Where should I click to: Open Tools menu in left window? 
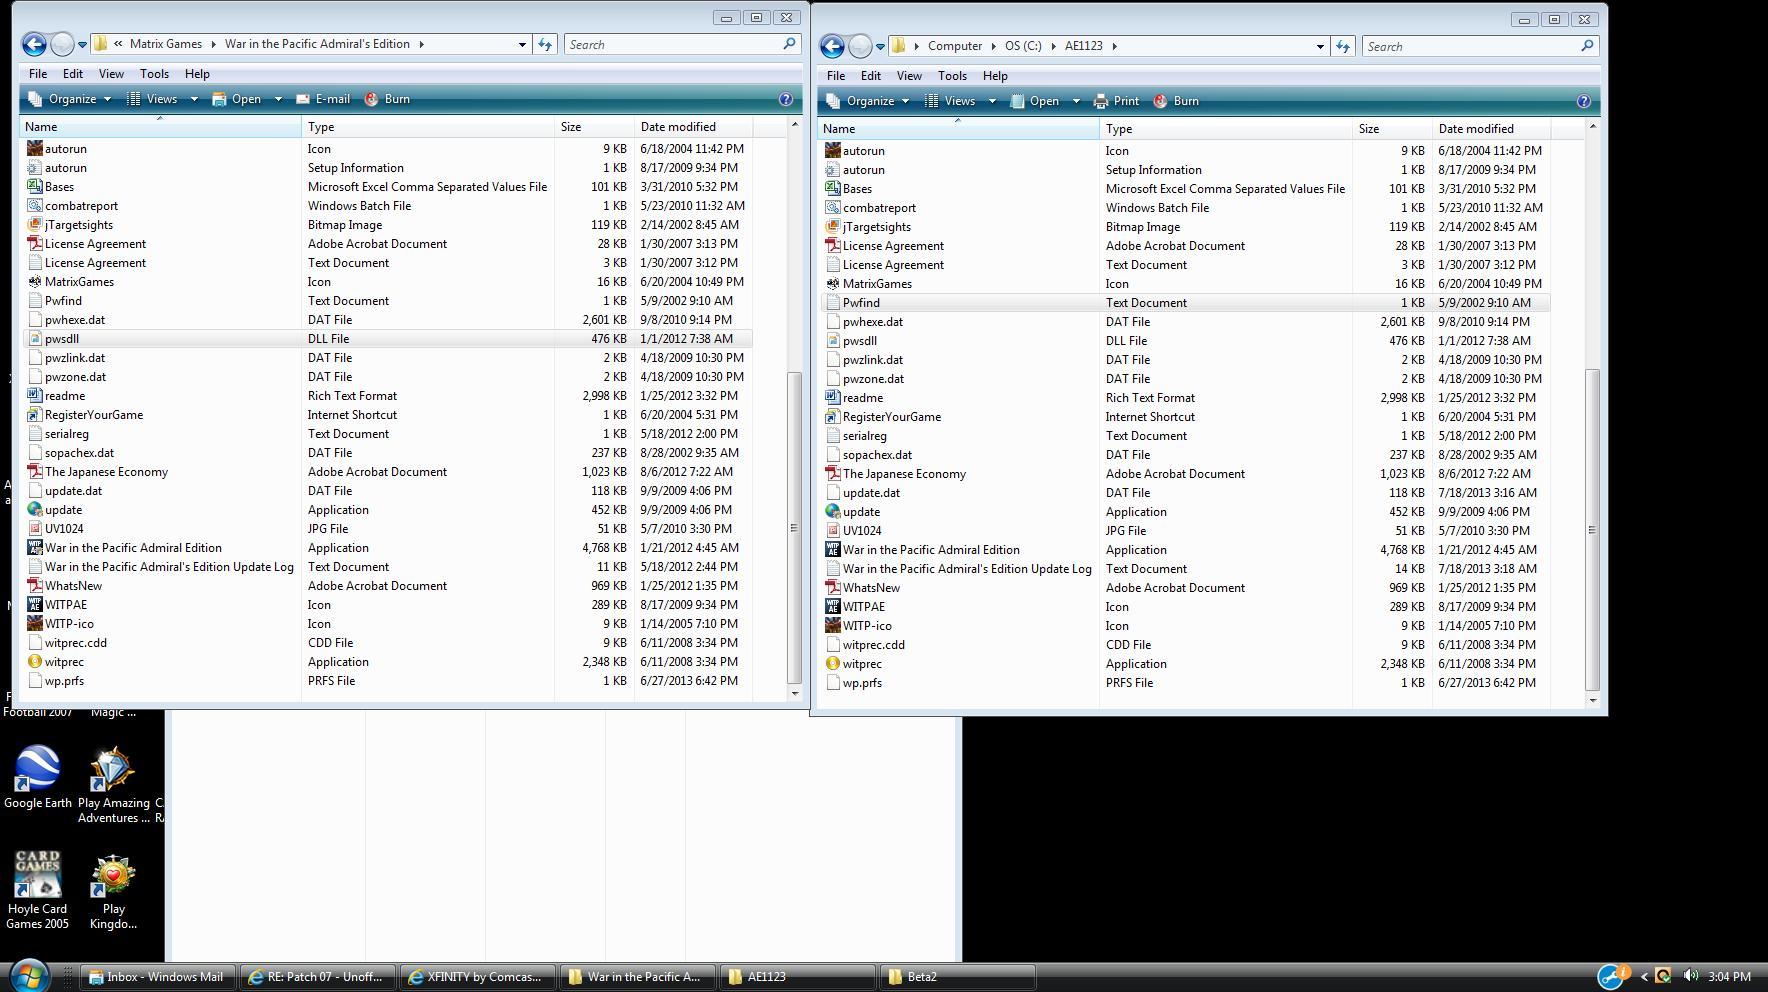[154, 74]
